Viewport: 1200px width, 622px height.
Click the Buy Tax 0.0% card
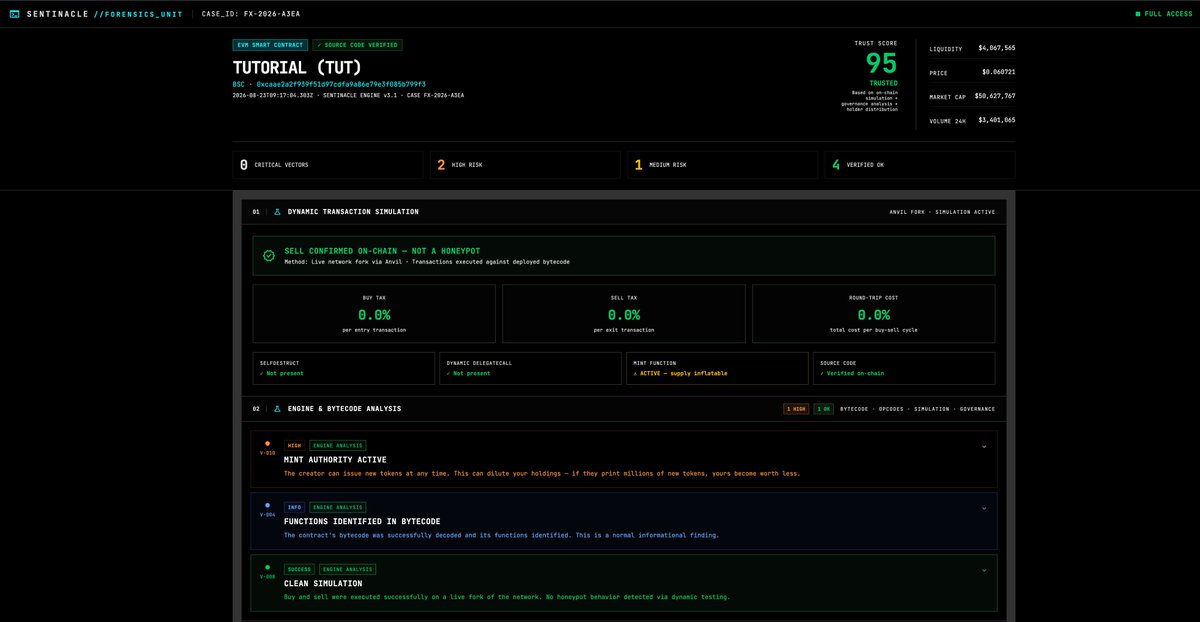point(374,314)
